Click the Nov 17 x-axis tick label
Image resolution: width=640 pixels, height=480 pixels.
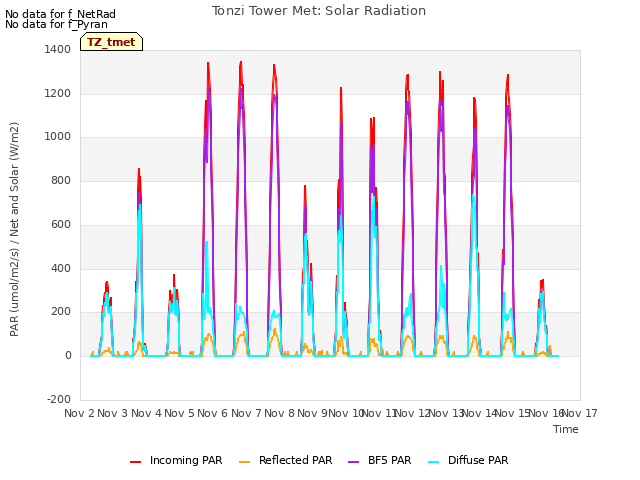click(x=581, y=413)
